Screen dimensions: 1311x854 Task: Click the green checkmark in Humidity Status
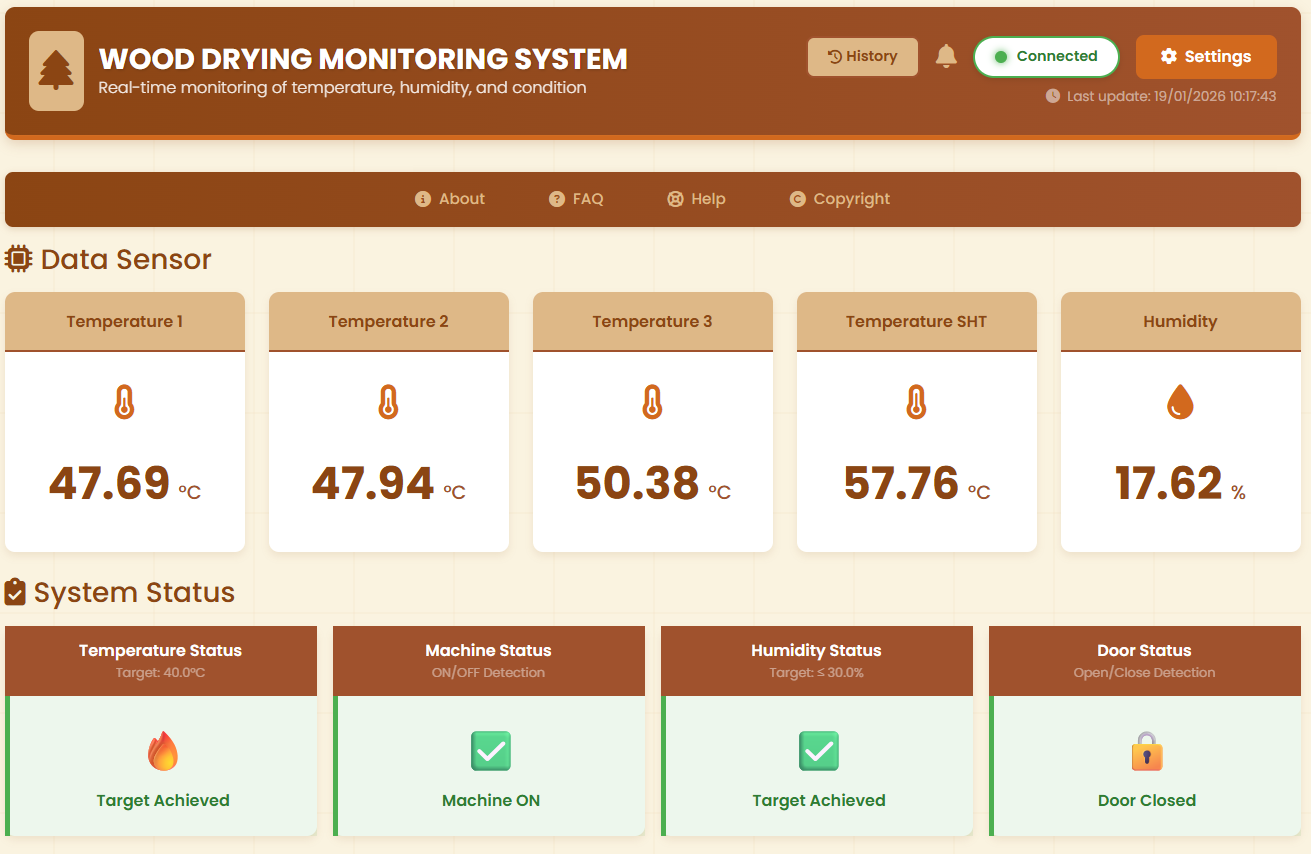819,751
